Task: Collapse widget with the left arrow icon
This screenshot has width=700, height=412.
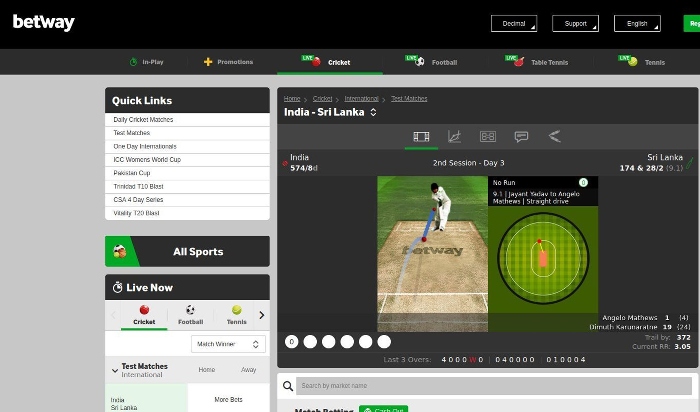Action: (554, 136)
